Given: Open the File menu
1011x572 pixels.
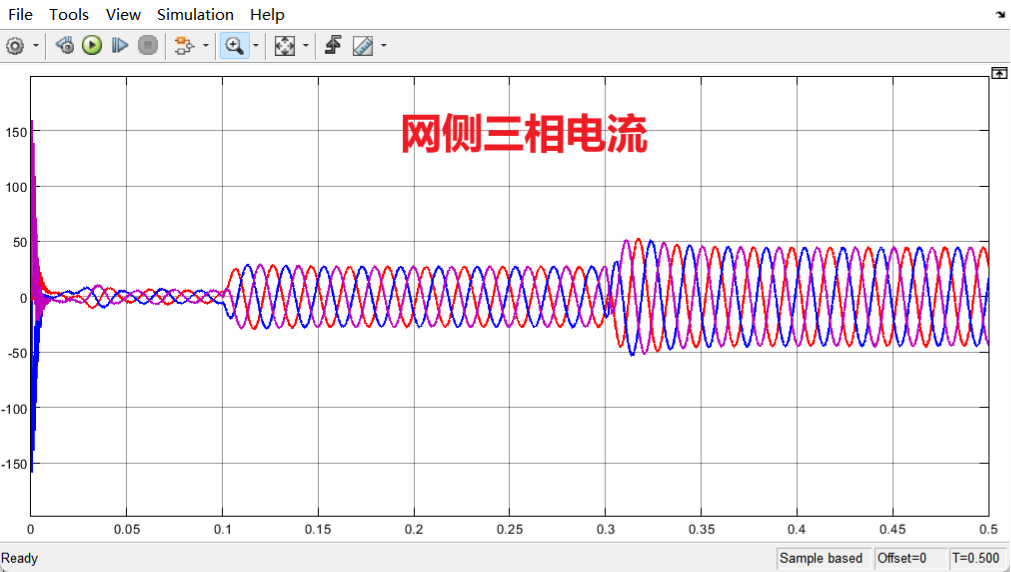Looking at the screenshot, I should click(20, 14).
